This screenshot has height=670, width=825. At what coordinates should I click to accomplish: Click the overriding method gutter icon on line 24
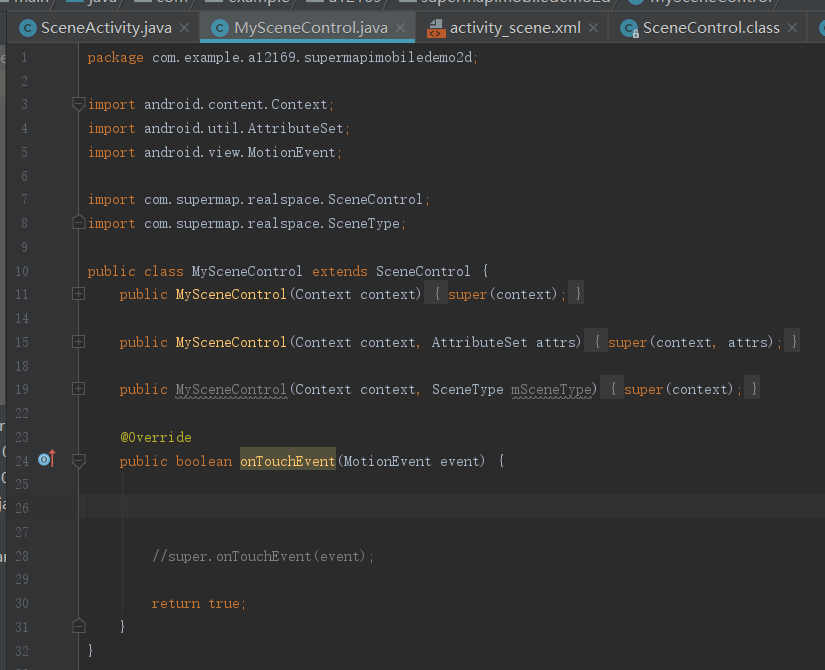46,459
